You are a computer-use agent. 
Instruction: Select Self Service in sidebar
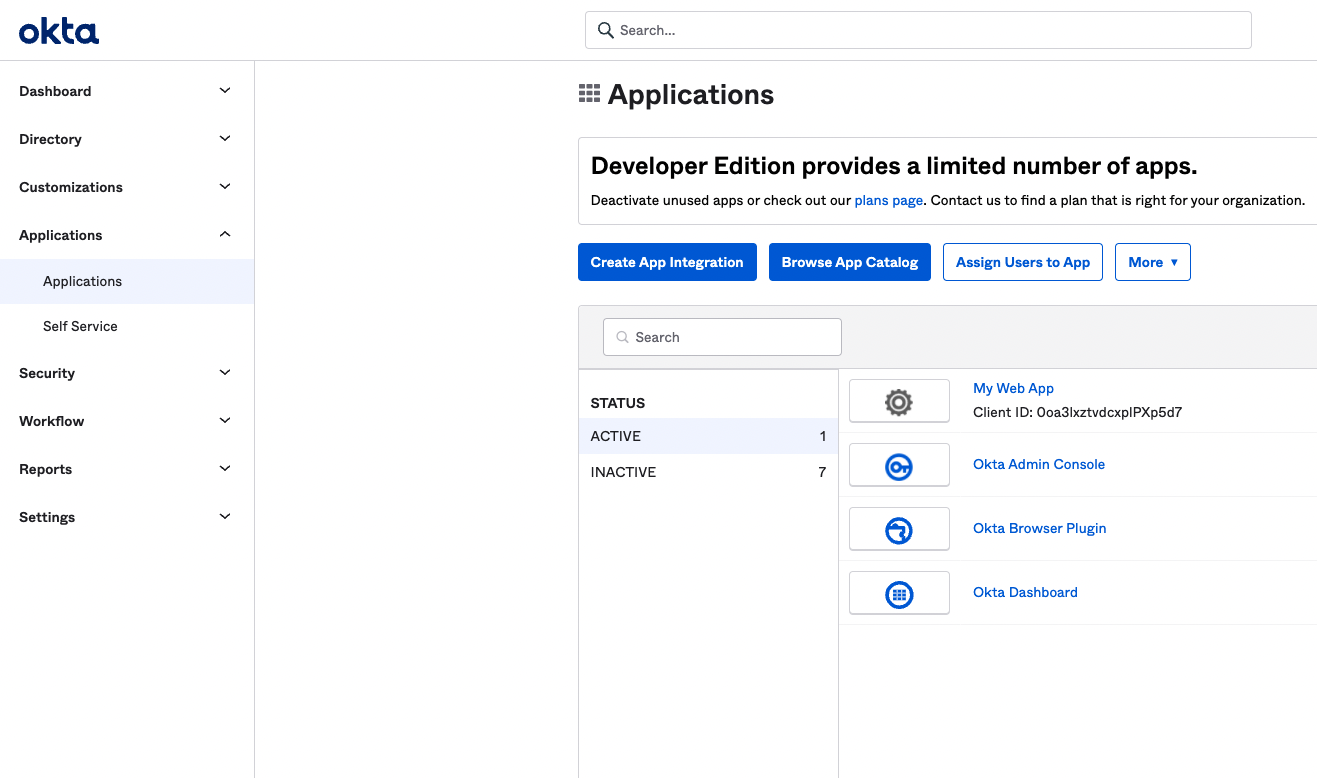pyautogui.click(x=80, y=326)
